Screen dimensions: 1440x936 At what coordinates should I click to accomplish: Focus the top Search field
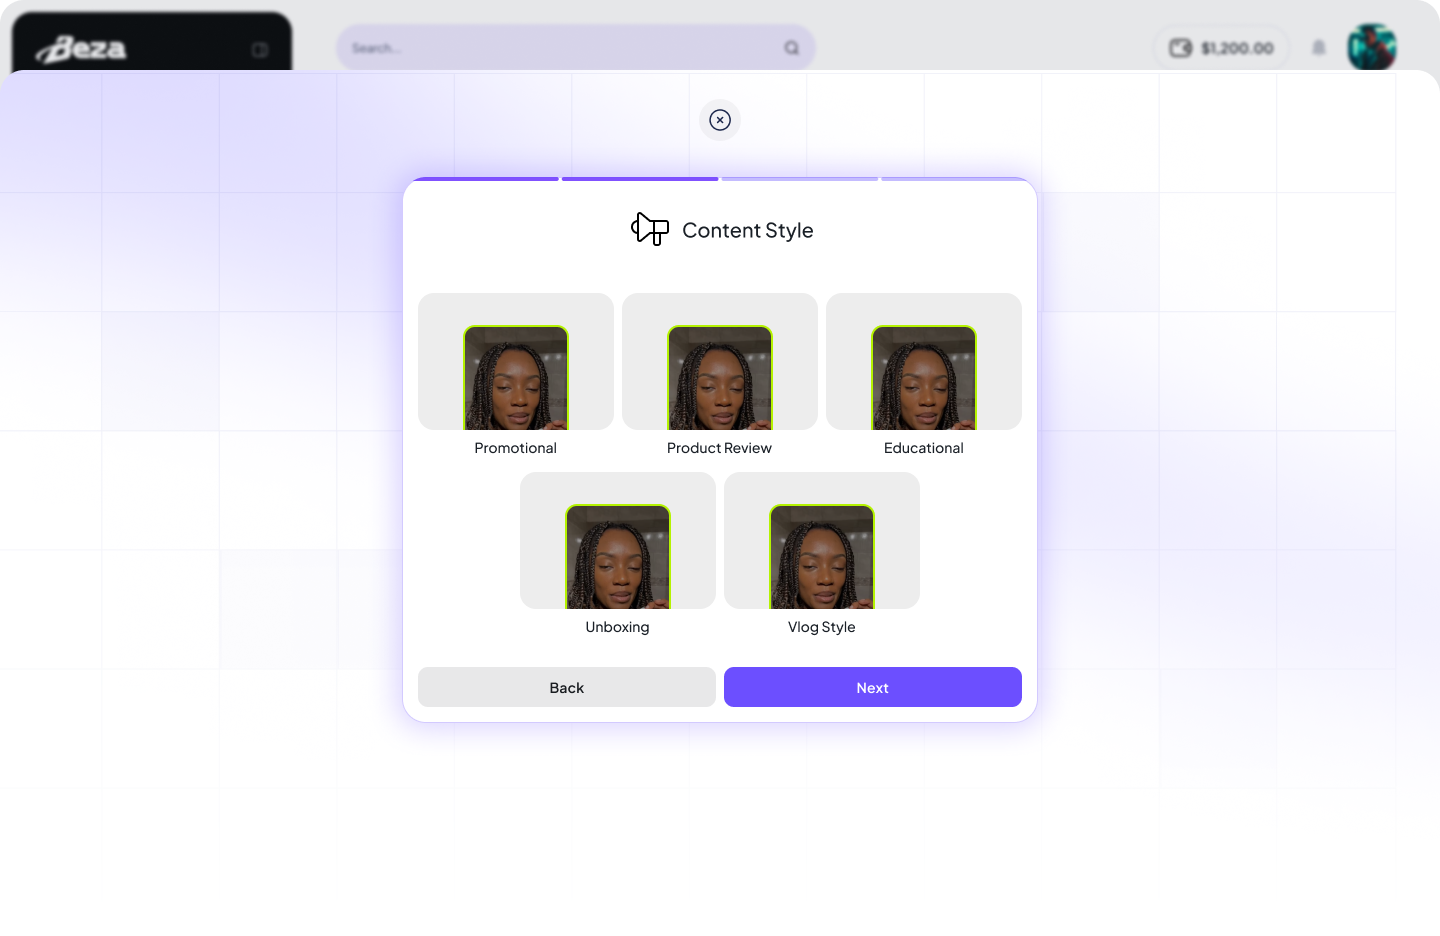[576, 47]
